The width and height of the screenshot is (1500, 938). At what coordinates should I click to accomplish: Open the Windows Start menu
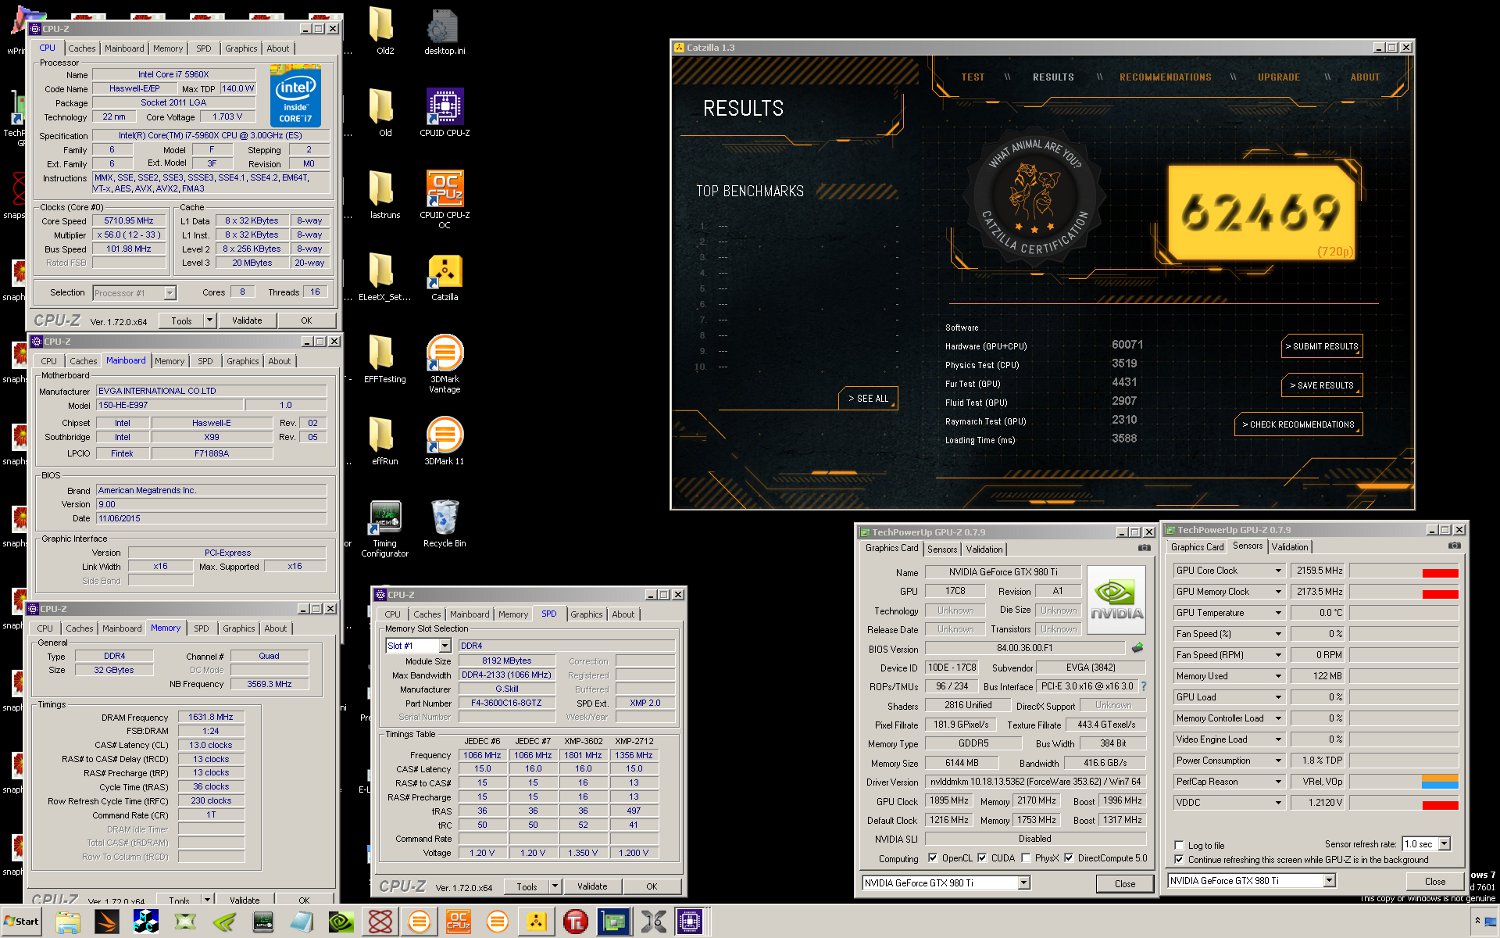(21, 921)
